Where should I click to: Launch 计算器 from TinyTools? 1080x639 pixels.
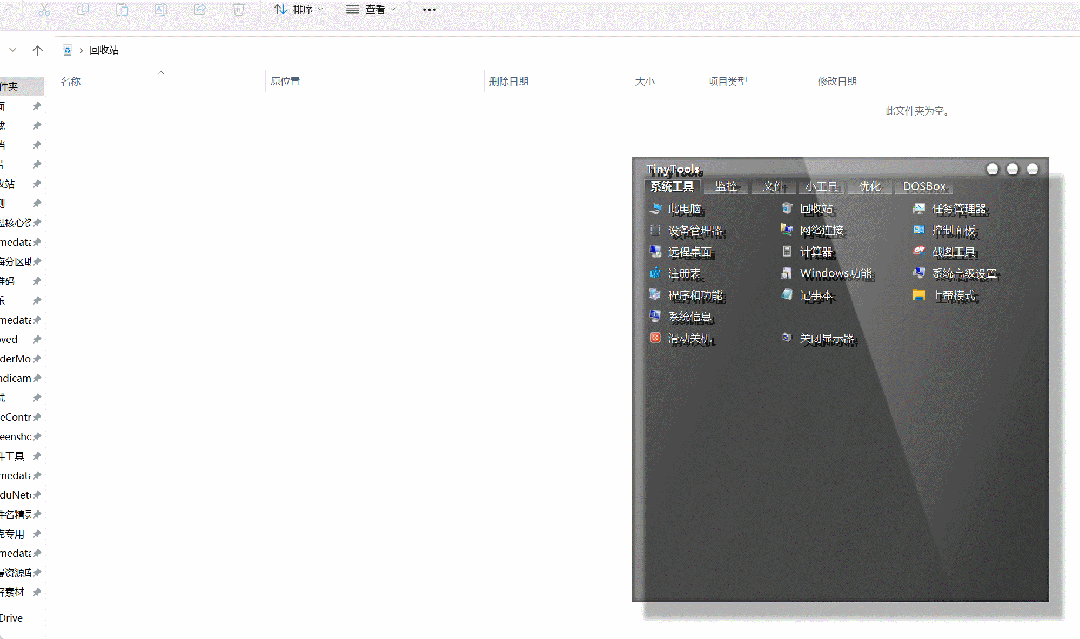807,252
